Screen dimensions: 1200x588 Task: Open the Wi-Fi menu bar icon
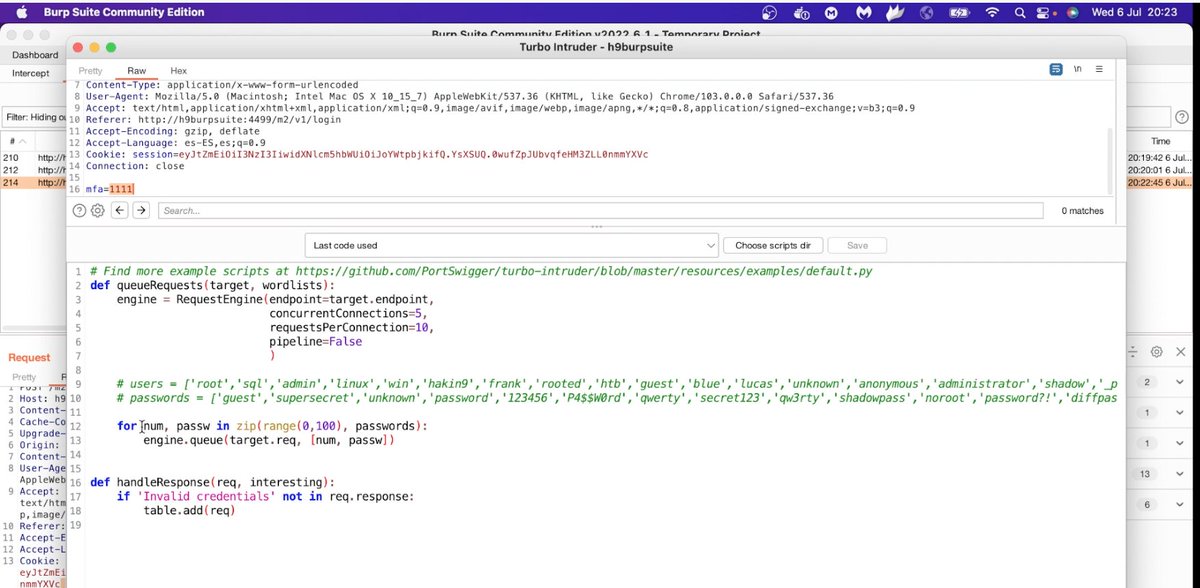tap(991, 13)
